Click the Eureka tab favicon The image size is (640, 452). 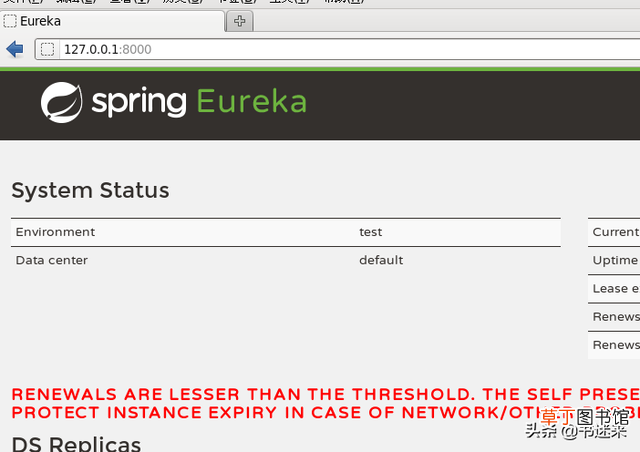[10, 21]
